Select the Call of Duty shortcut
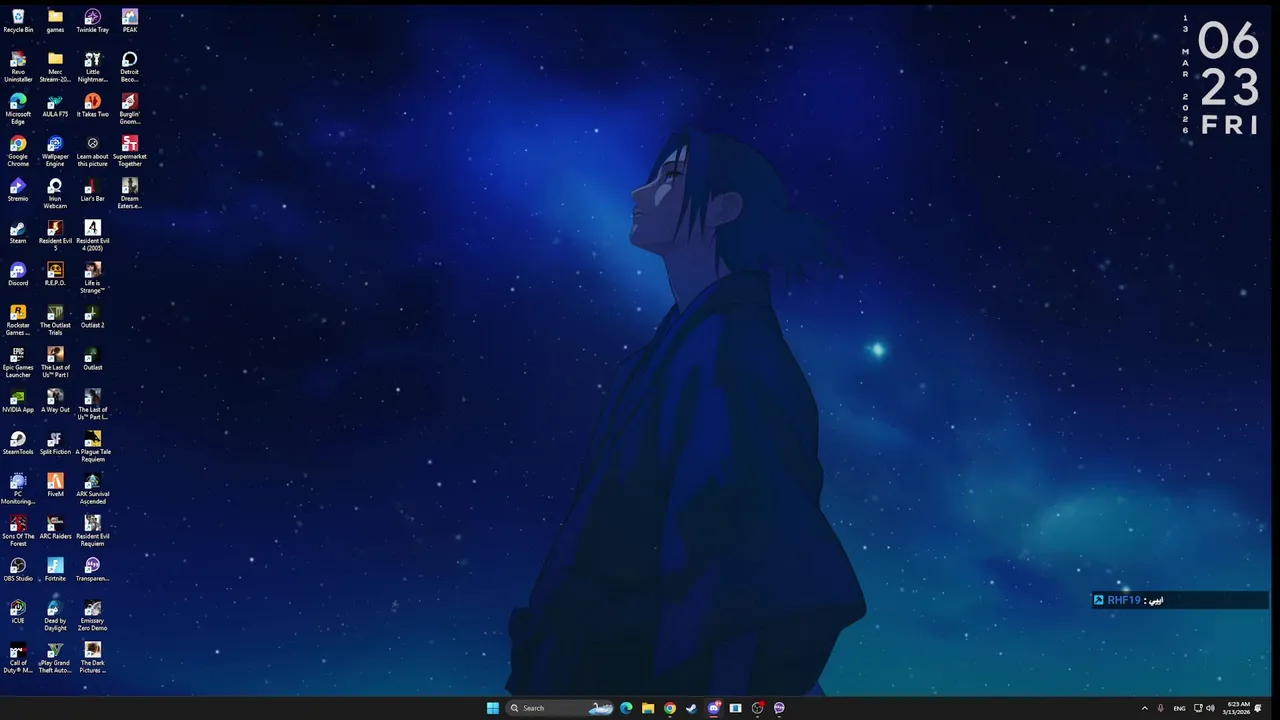This screenshot has width=1280, height=720. tap(18, 657)
